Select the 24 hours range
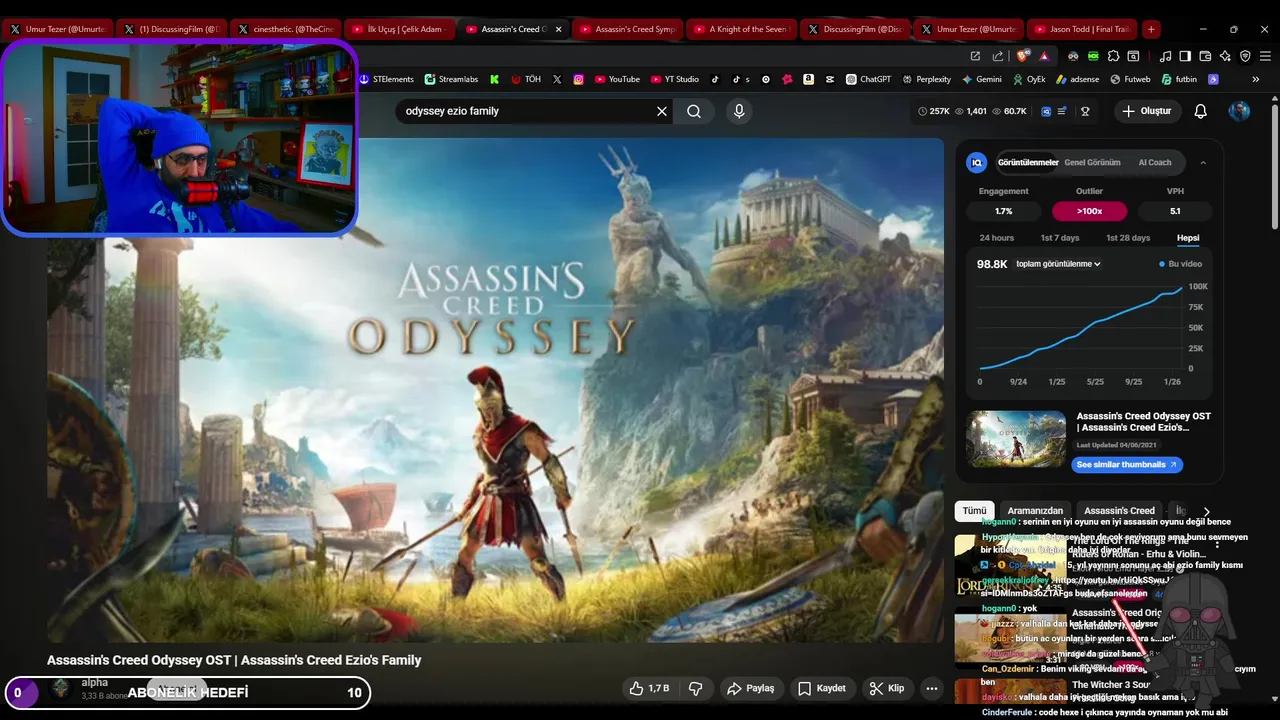Viewport: 1280px width, 720px height. (996, 238)
